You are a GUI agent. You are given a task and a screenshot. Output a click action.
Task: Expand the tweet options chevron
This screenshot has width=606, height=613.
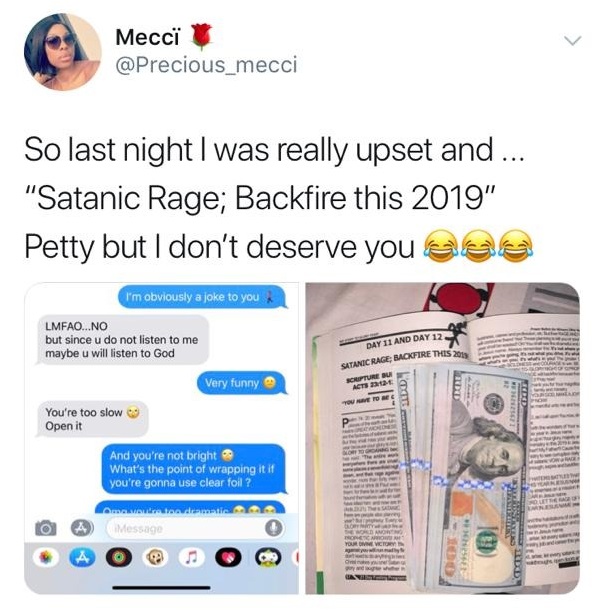click(x=573, y=40)
